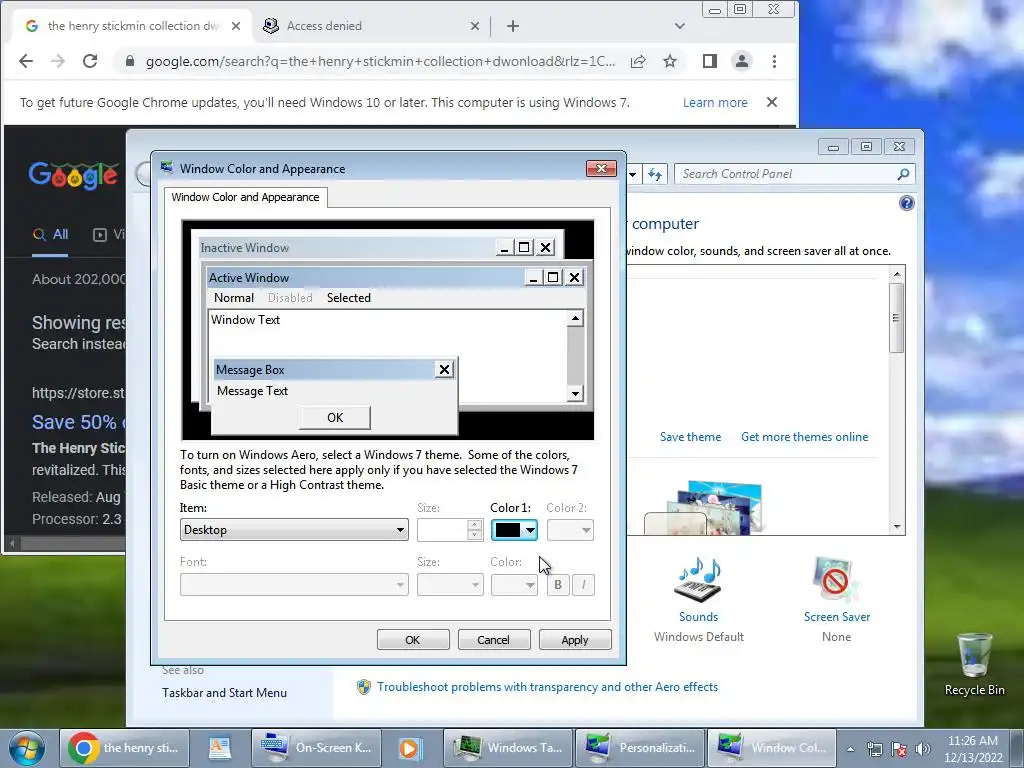Screen dimensions: 1024x768
Task: Click the Chrome forward arrow icon
Action: tap(58, 61)
